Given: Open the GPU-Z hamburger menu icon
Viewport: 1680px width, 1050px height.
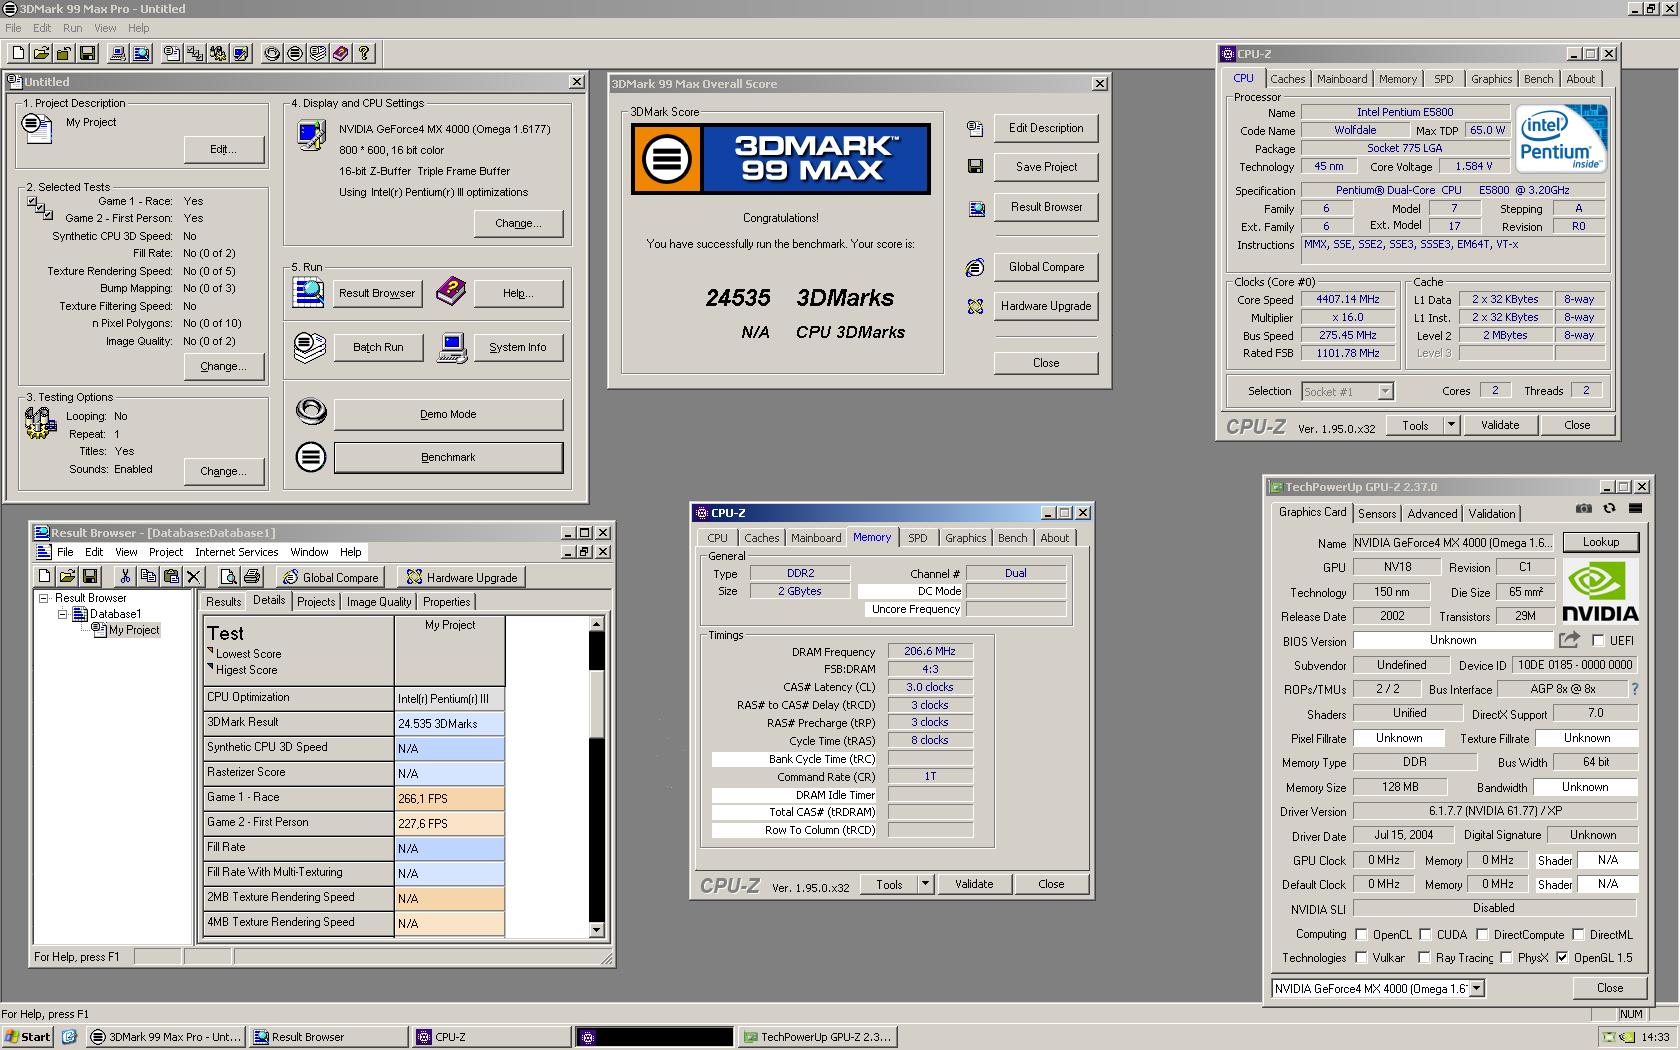Looking at the screenshot, I should pos(1635,509).
